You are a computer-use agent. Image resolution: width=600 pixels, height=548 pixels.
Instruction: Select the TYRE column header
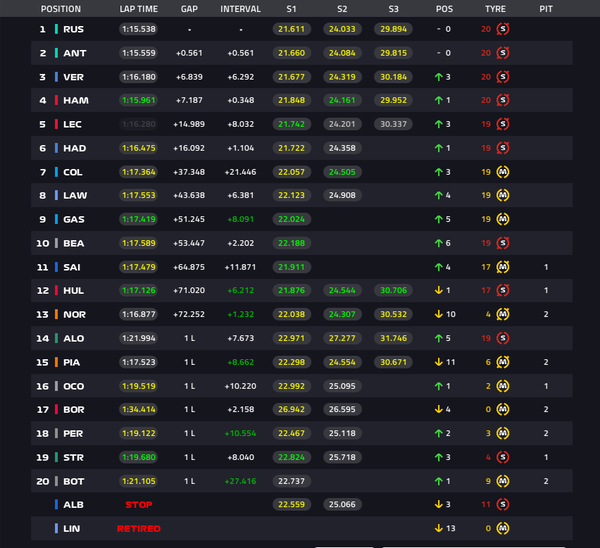[495, 9]
